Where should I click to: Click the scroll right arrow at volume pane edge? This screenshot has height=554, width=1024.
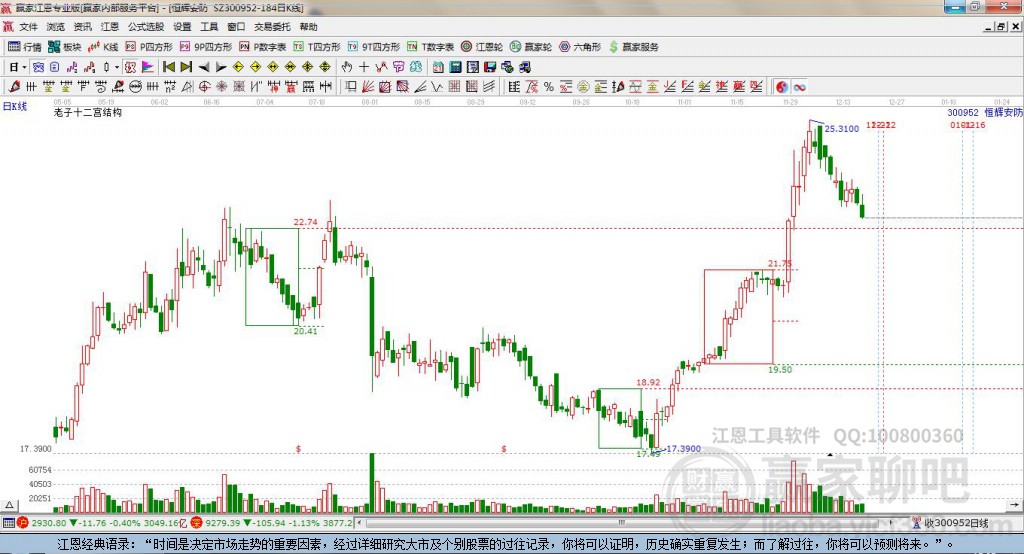pyautogui.click(x=1014, y=505)
